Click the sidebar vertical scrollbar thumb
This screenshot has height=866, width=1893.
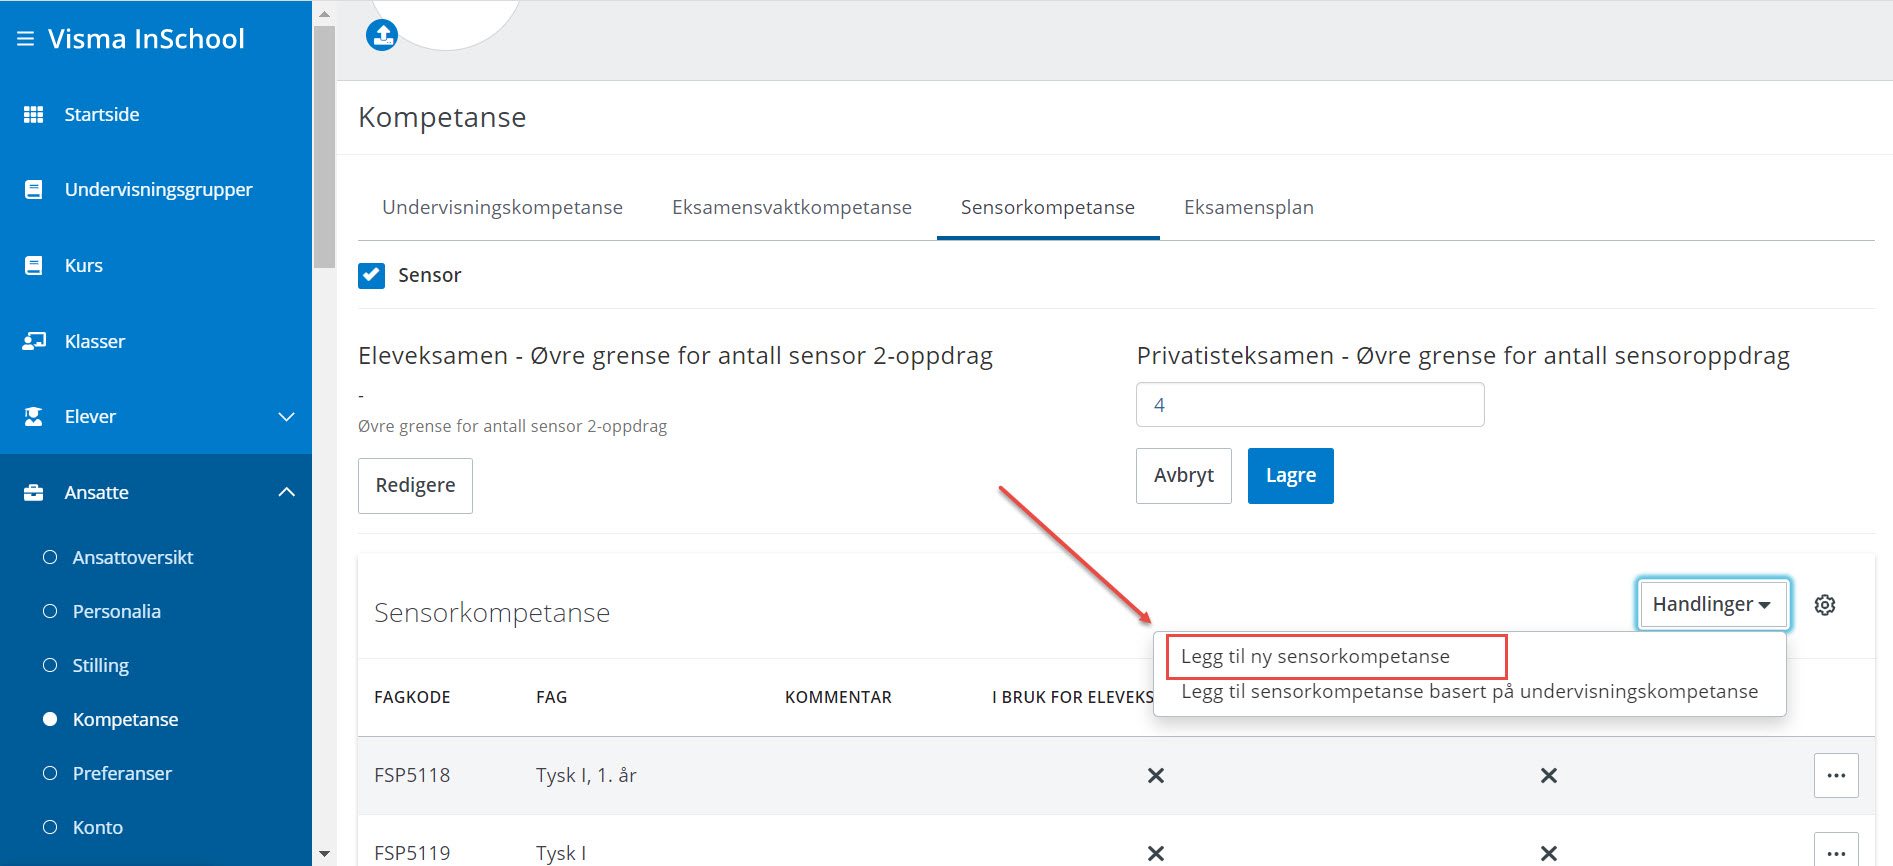pos(324,147)
